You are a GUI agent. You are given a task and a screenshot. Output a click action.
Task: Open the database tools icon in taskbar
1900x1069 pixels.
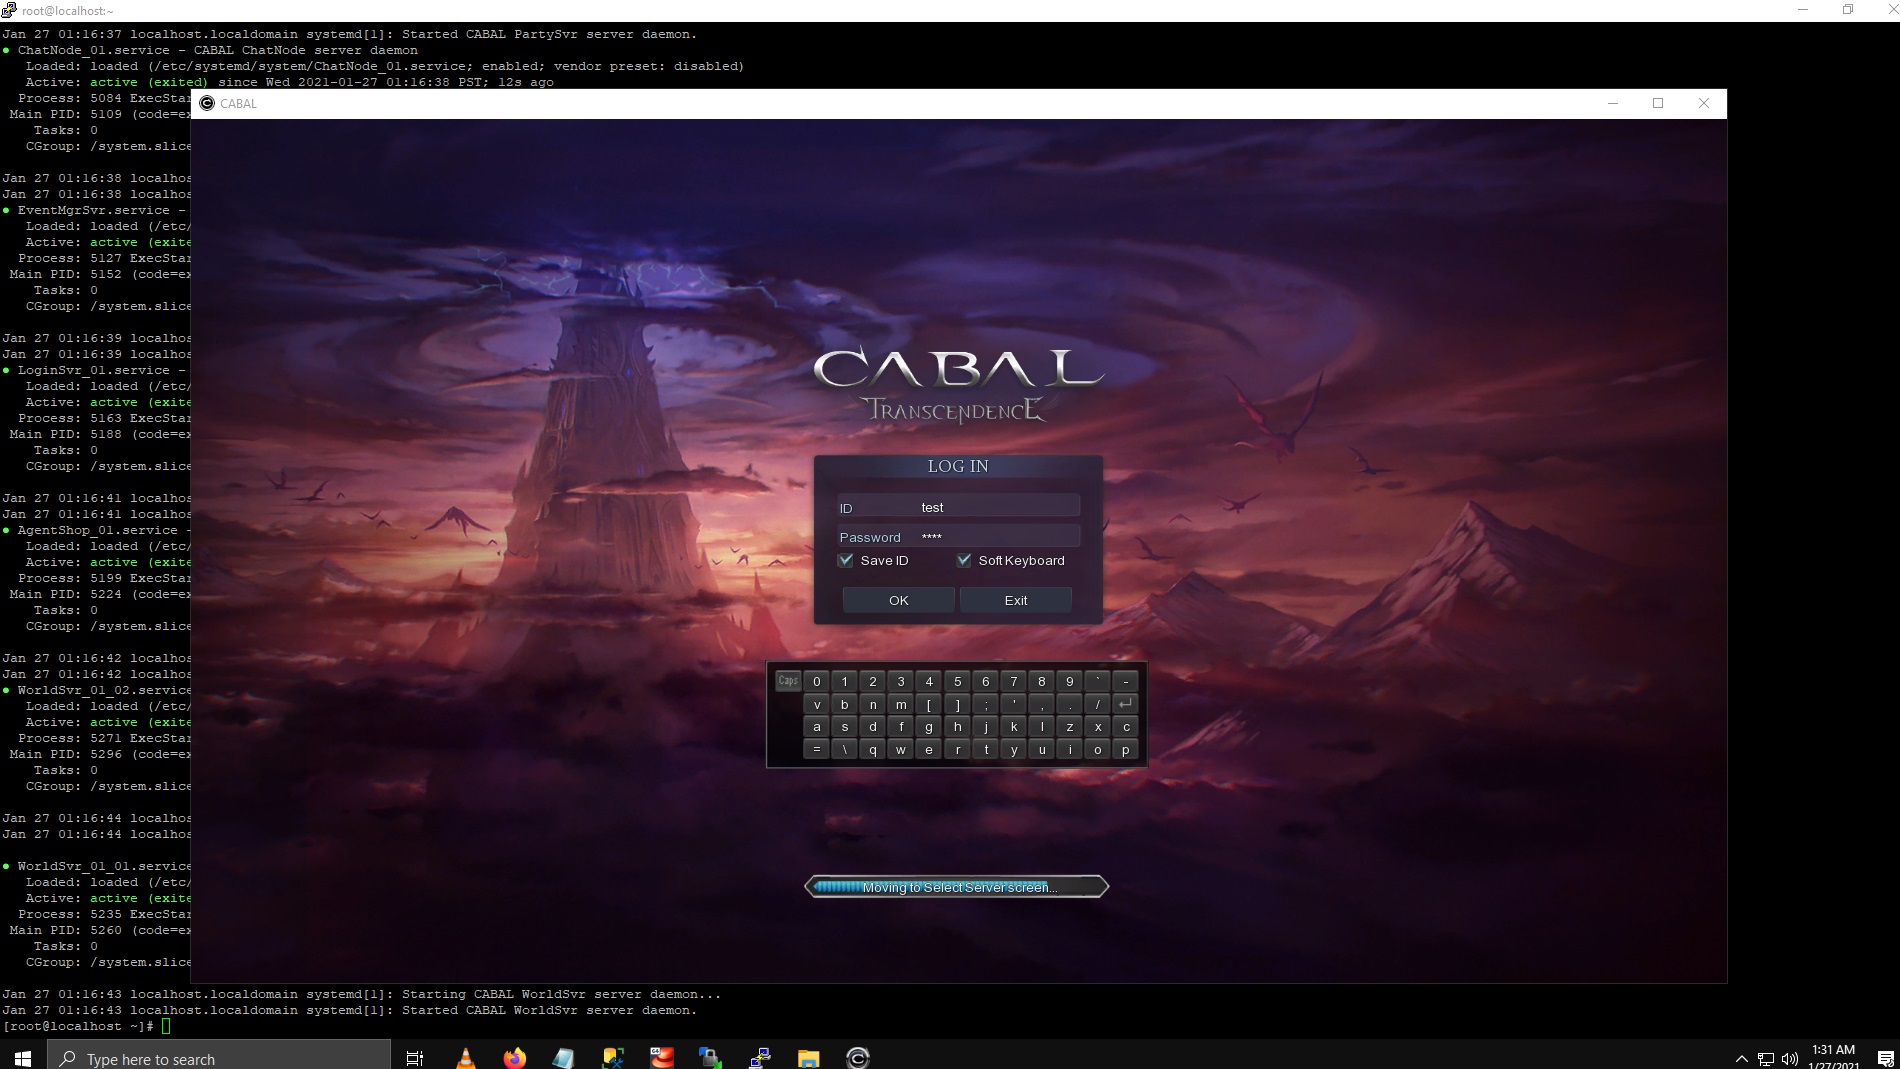point(612,1057)
